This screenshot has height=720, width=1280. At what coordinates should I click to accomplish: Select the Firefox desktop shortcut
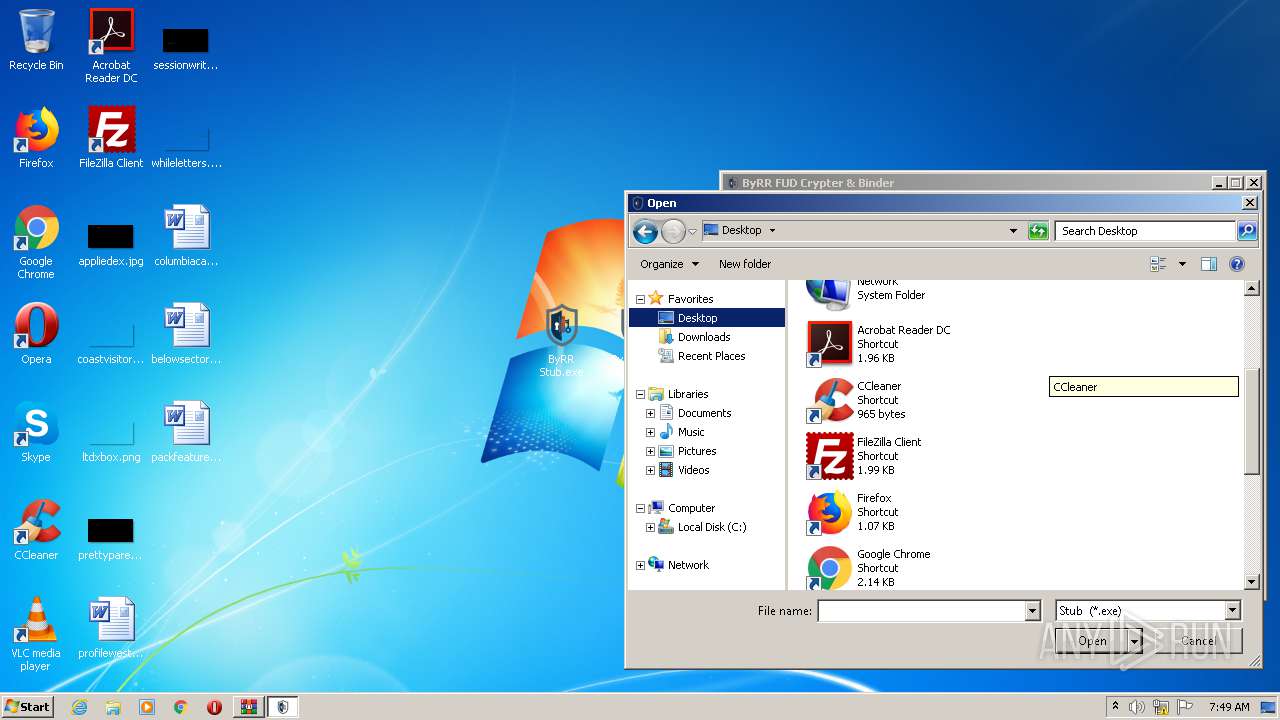pos(36,137)
